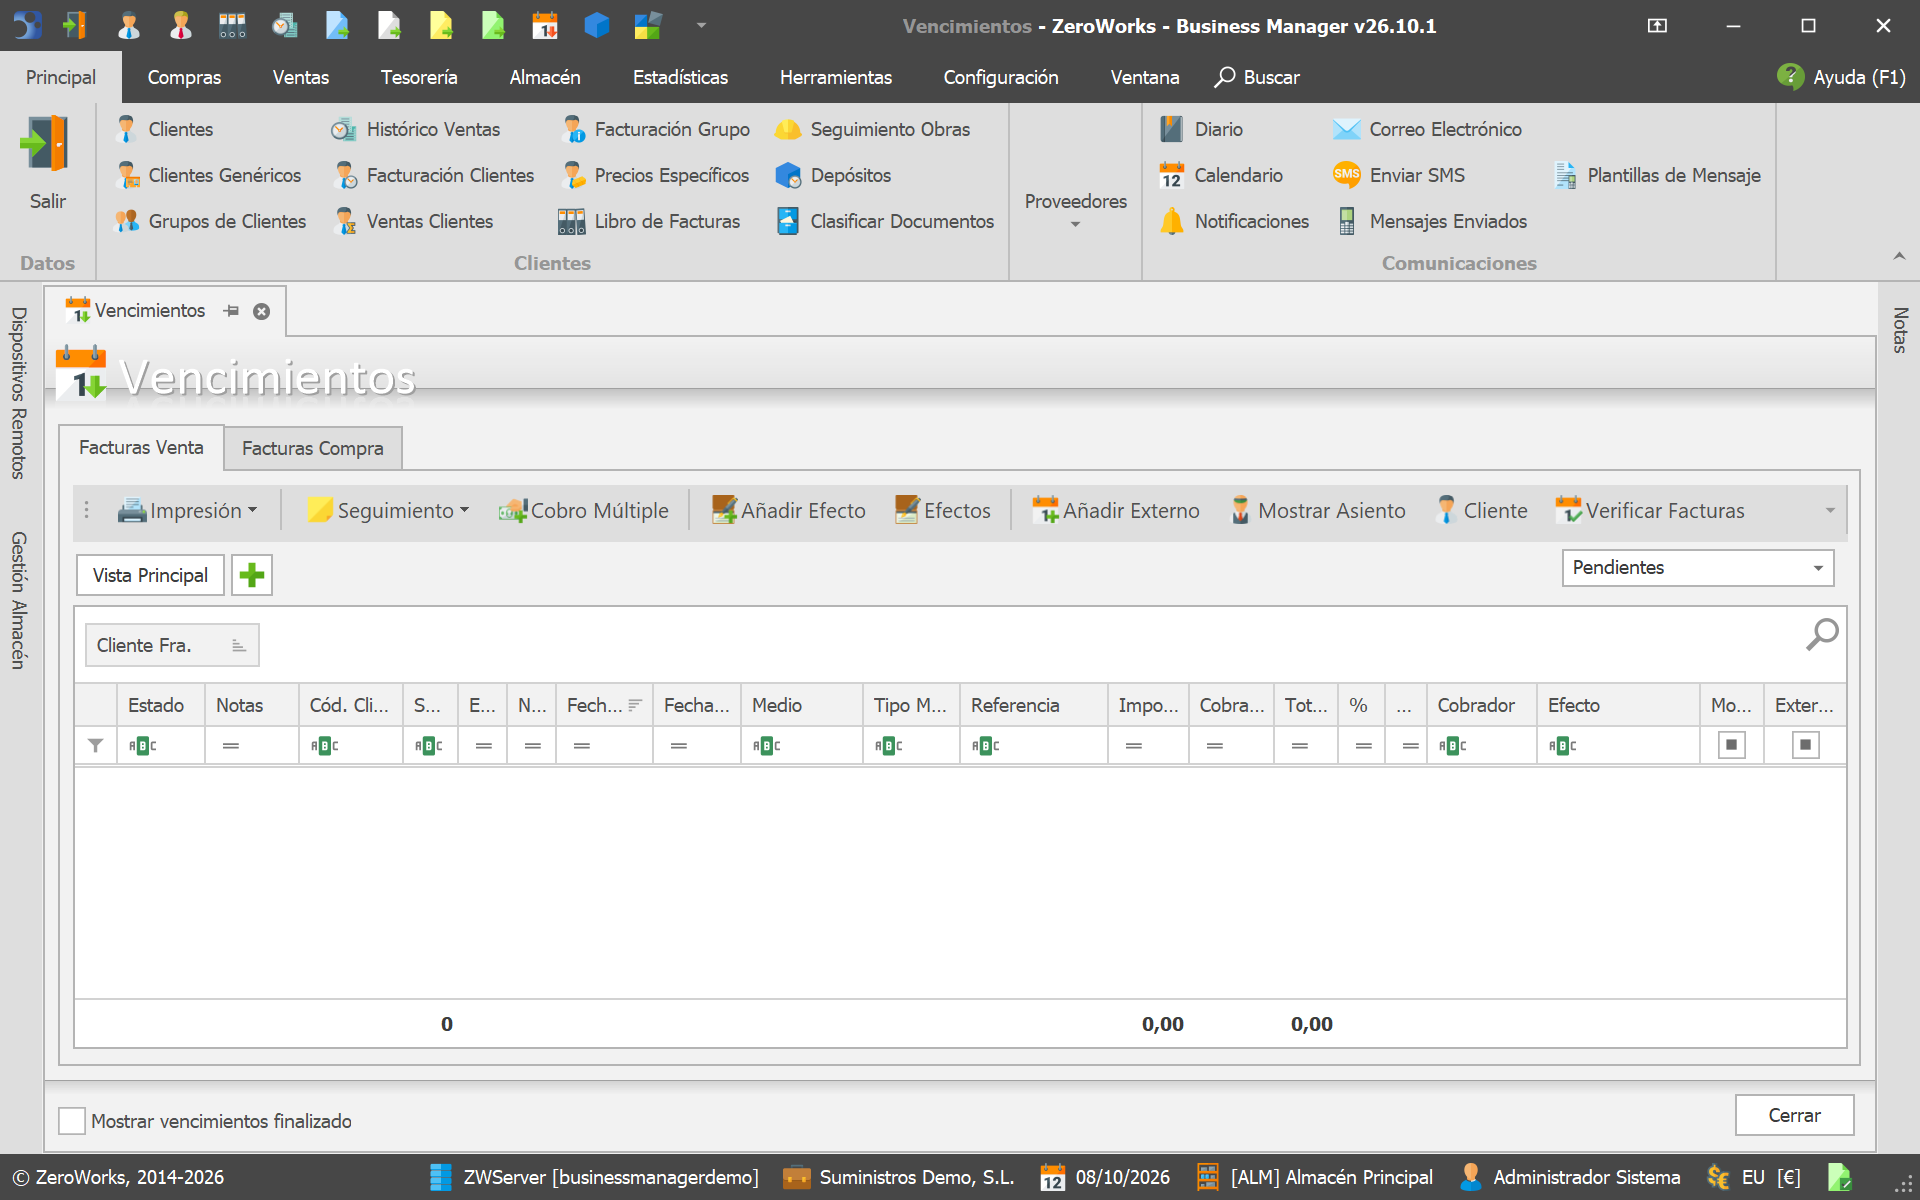Viewport: 1920px width, 1200px height.
Task: Open the Calendario
Action: (1221, 175)
